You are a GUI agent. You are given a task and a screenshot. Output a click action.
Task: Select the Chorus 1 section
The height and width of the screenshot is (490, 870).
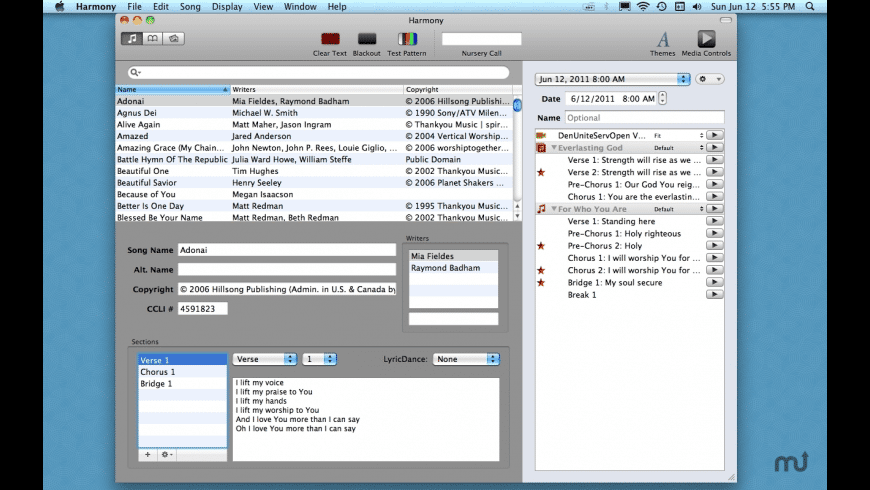[183, 372]
